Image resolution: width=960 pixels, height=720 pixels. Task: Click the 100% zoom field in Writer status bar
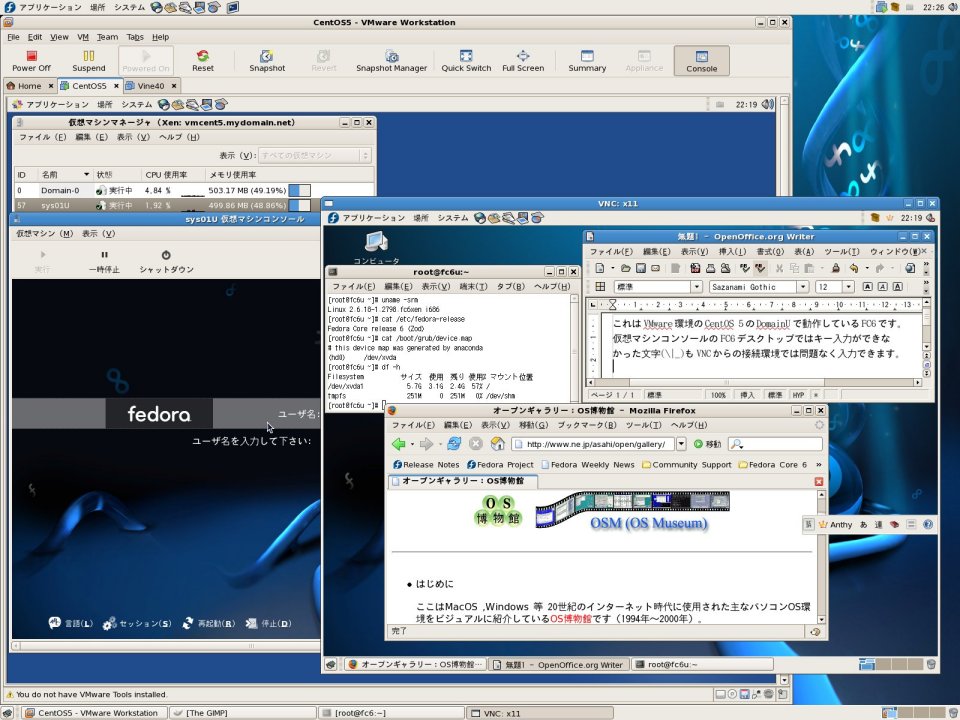click(x=718, y=395)
